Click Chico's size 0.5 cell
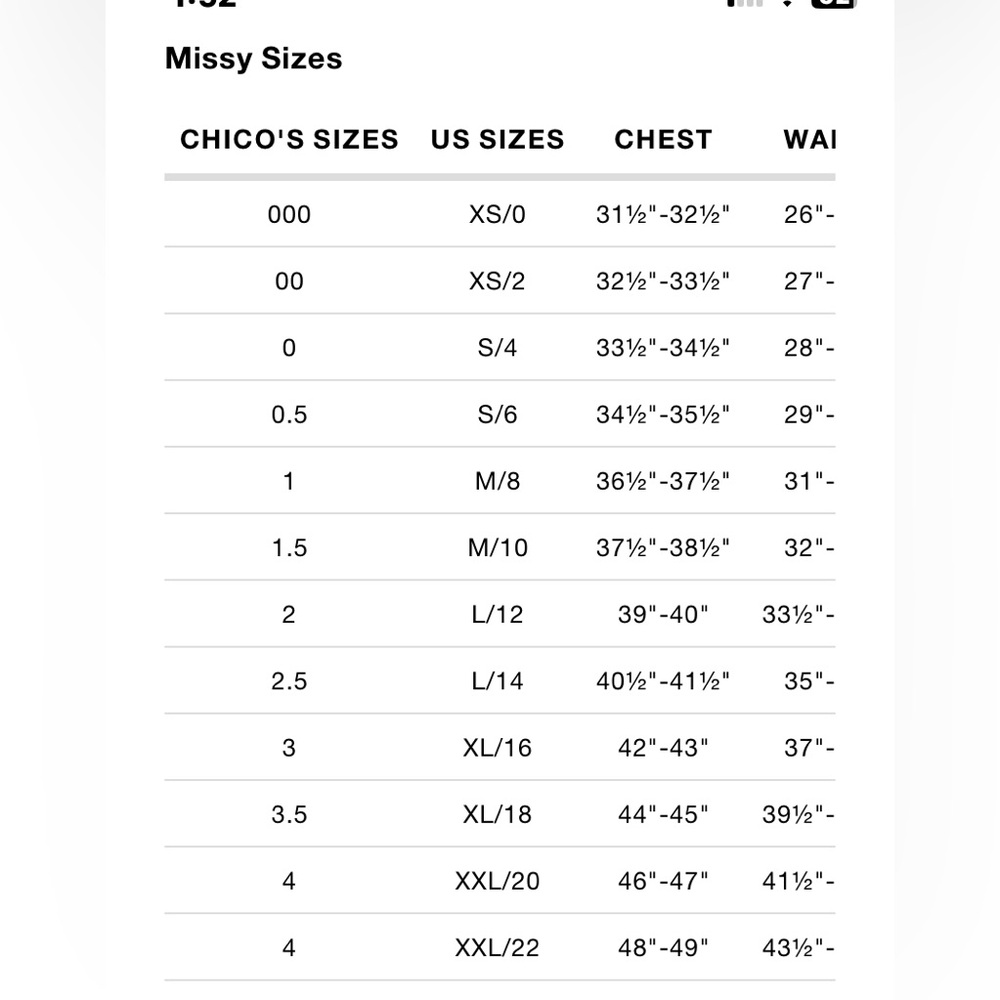The image size is (1000, 1000). pyautogui.click(x=289, y=415)
